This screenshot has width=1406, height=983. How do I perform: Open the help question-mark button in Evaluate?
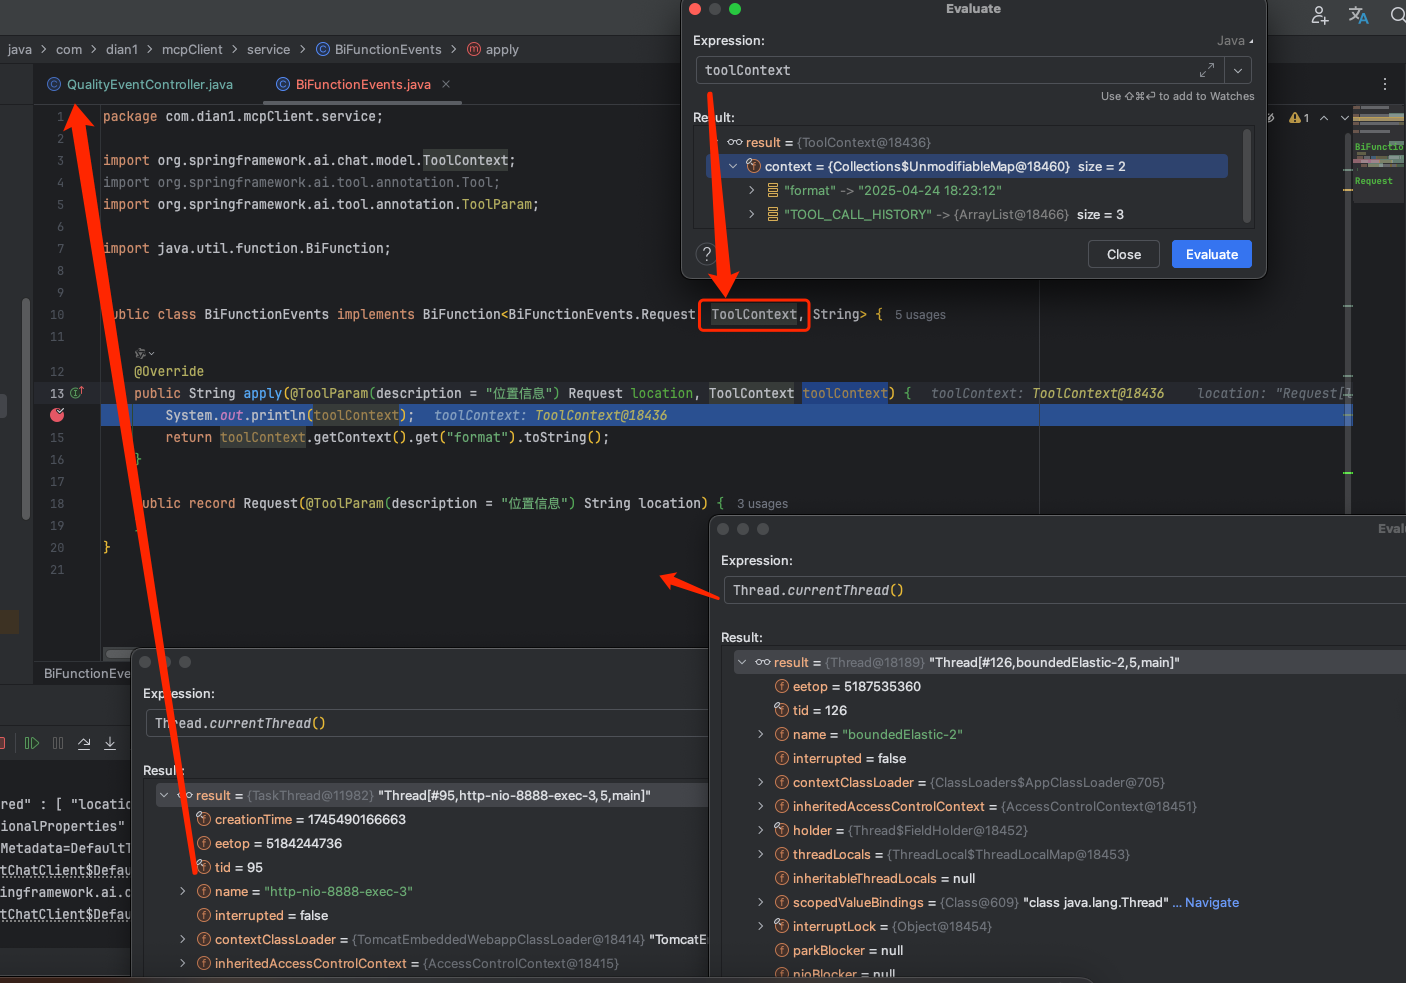(706, 254)
